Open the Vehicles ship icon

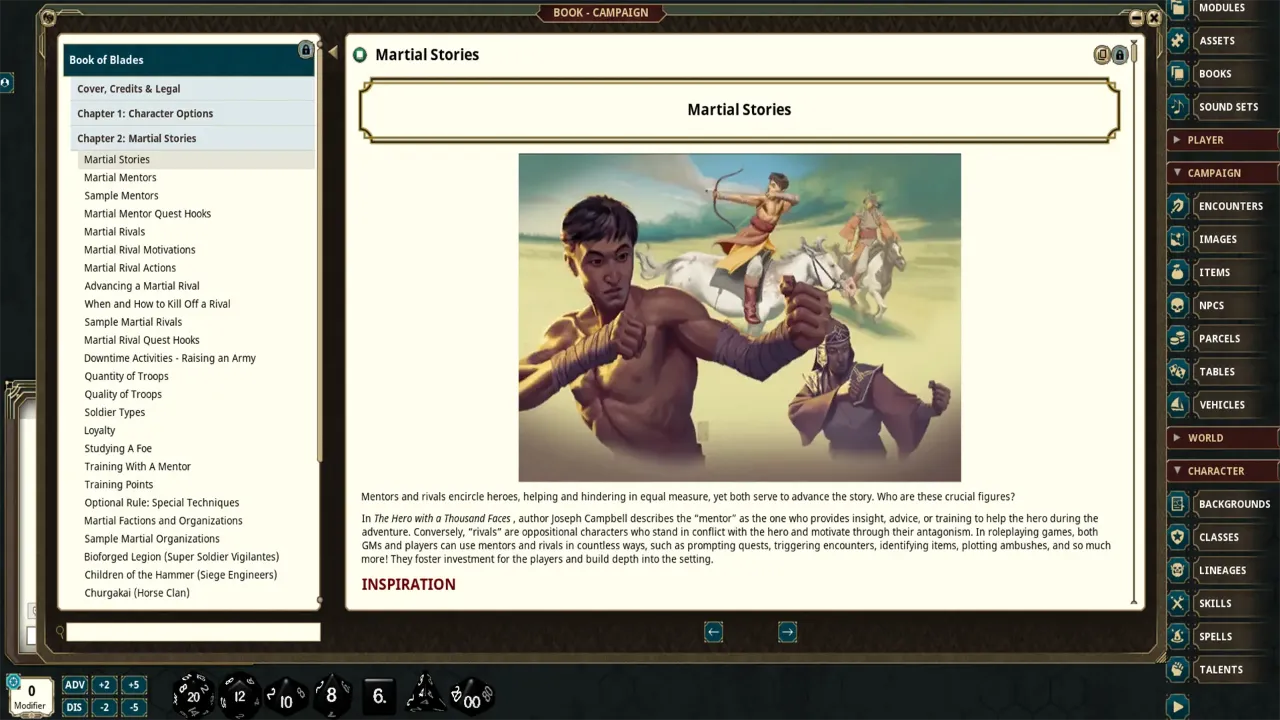pyautogui.click(x=1178, y=404)
